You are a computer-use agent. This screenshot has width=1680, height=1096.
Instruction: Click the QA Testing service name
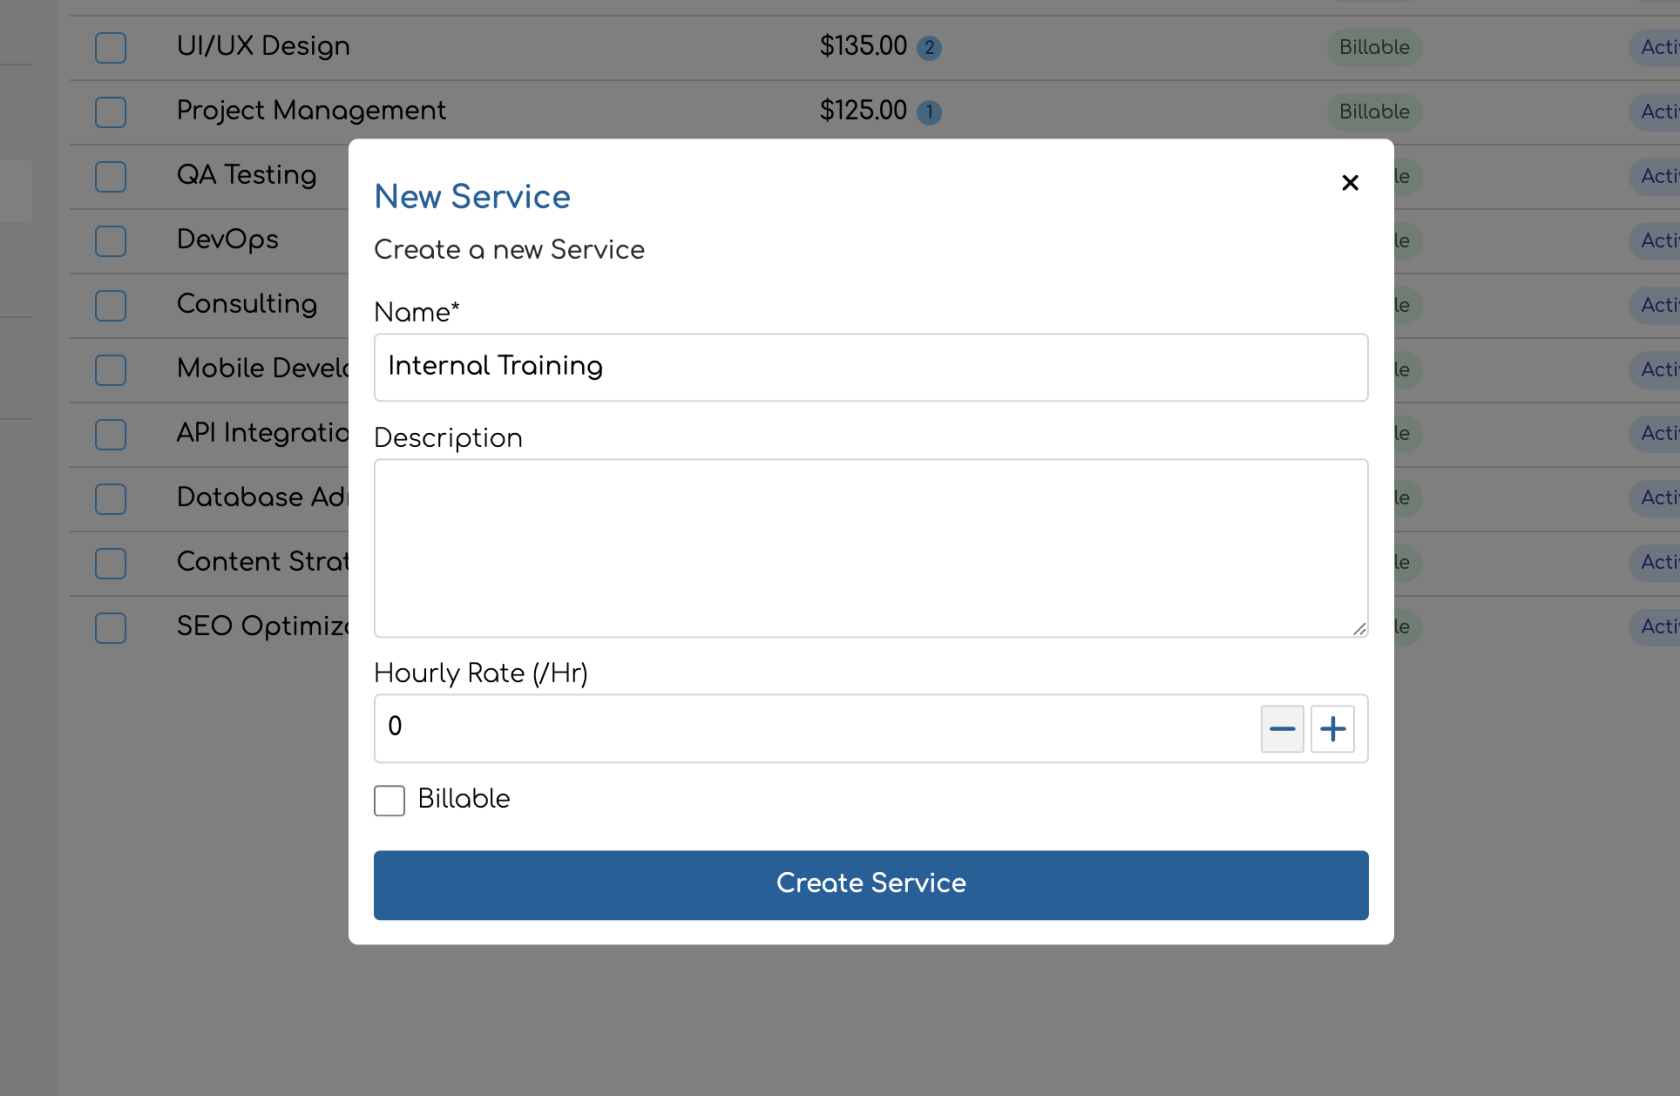pos(246,175)
